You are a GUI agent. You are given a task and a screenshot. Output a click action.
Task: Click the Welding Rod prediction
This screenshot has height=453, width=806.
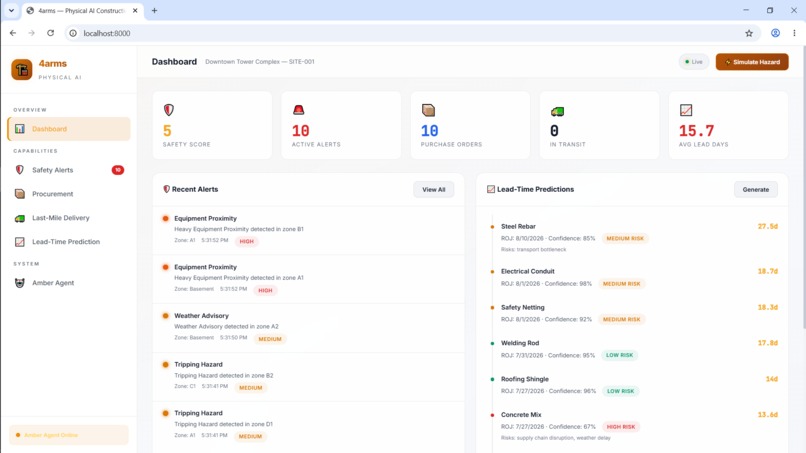[634, 349]
